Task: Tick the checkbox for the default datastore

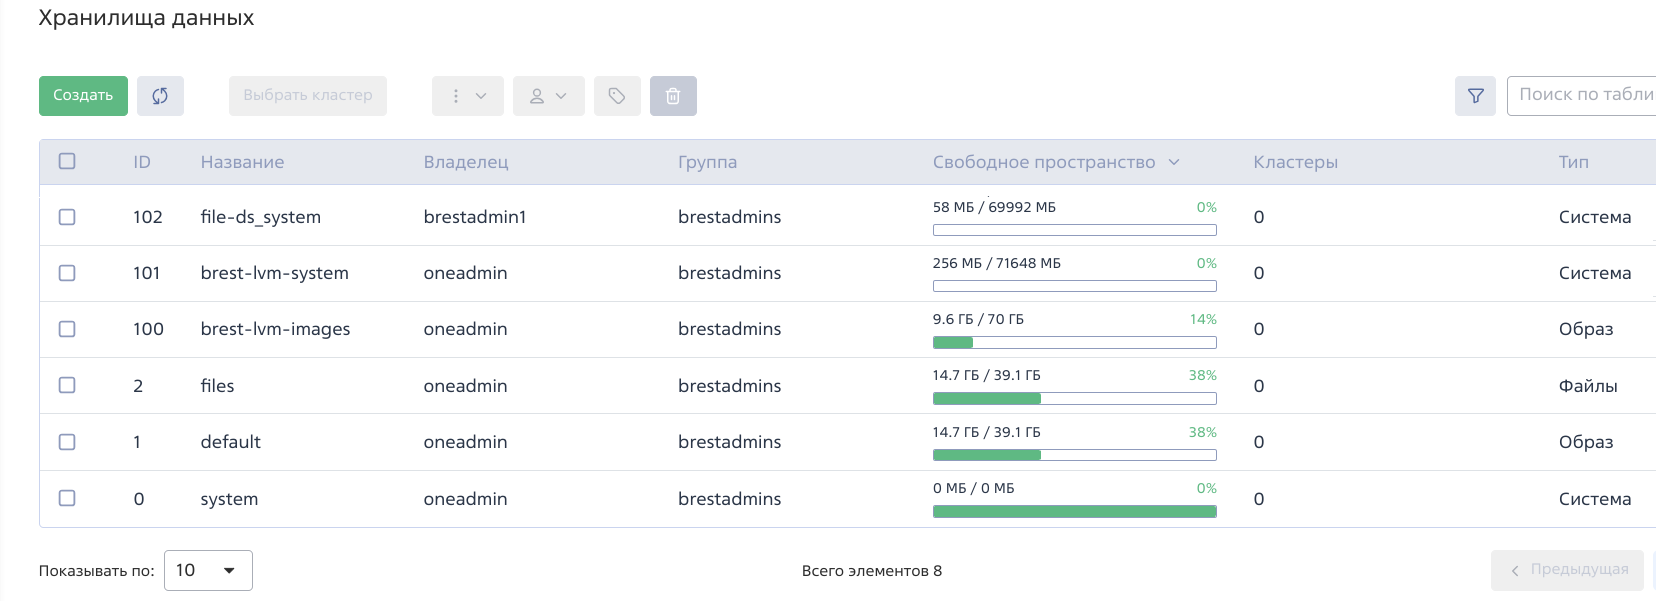Action: [x=67, y=442]
